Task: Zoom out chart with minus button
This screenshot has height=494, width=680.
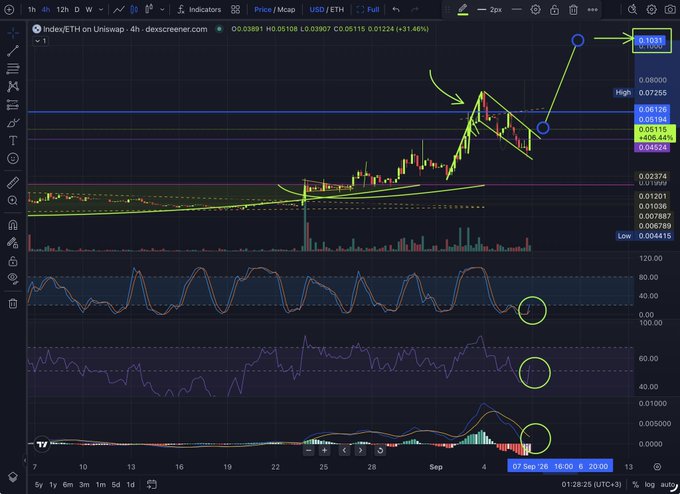Action: point(308,451)
